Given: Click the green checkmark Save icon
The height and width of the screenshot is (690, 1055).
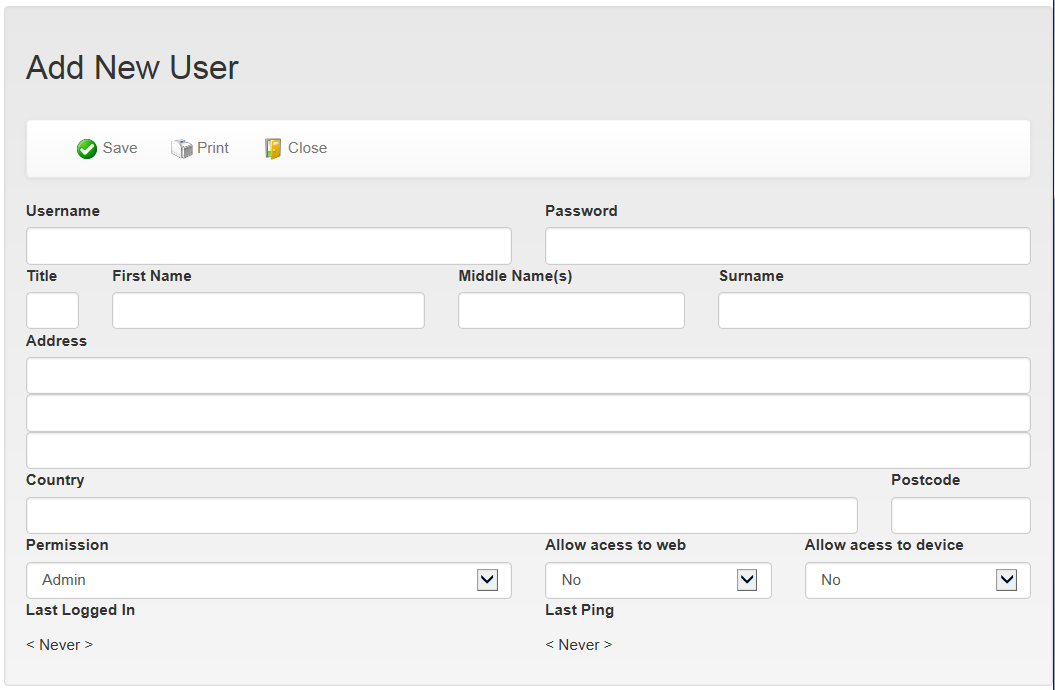Looking at the screenshot, I should (87, 149).
